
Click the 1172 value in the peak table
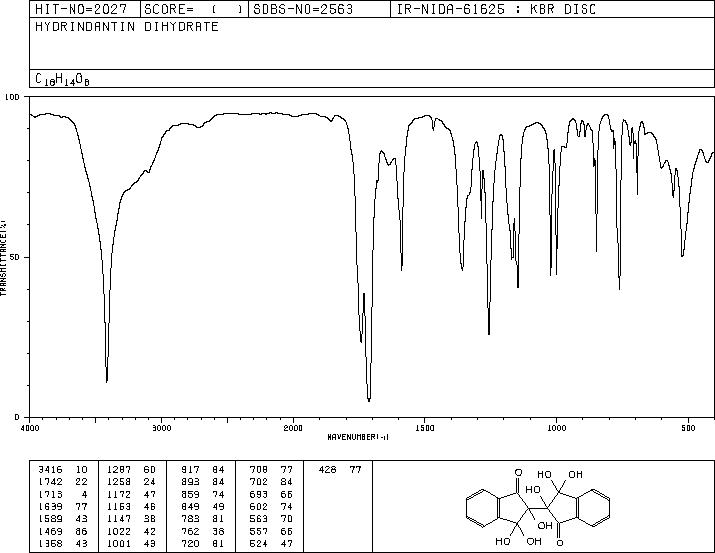pos(119,494)
